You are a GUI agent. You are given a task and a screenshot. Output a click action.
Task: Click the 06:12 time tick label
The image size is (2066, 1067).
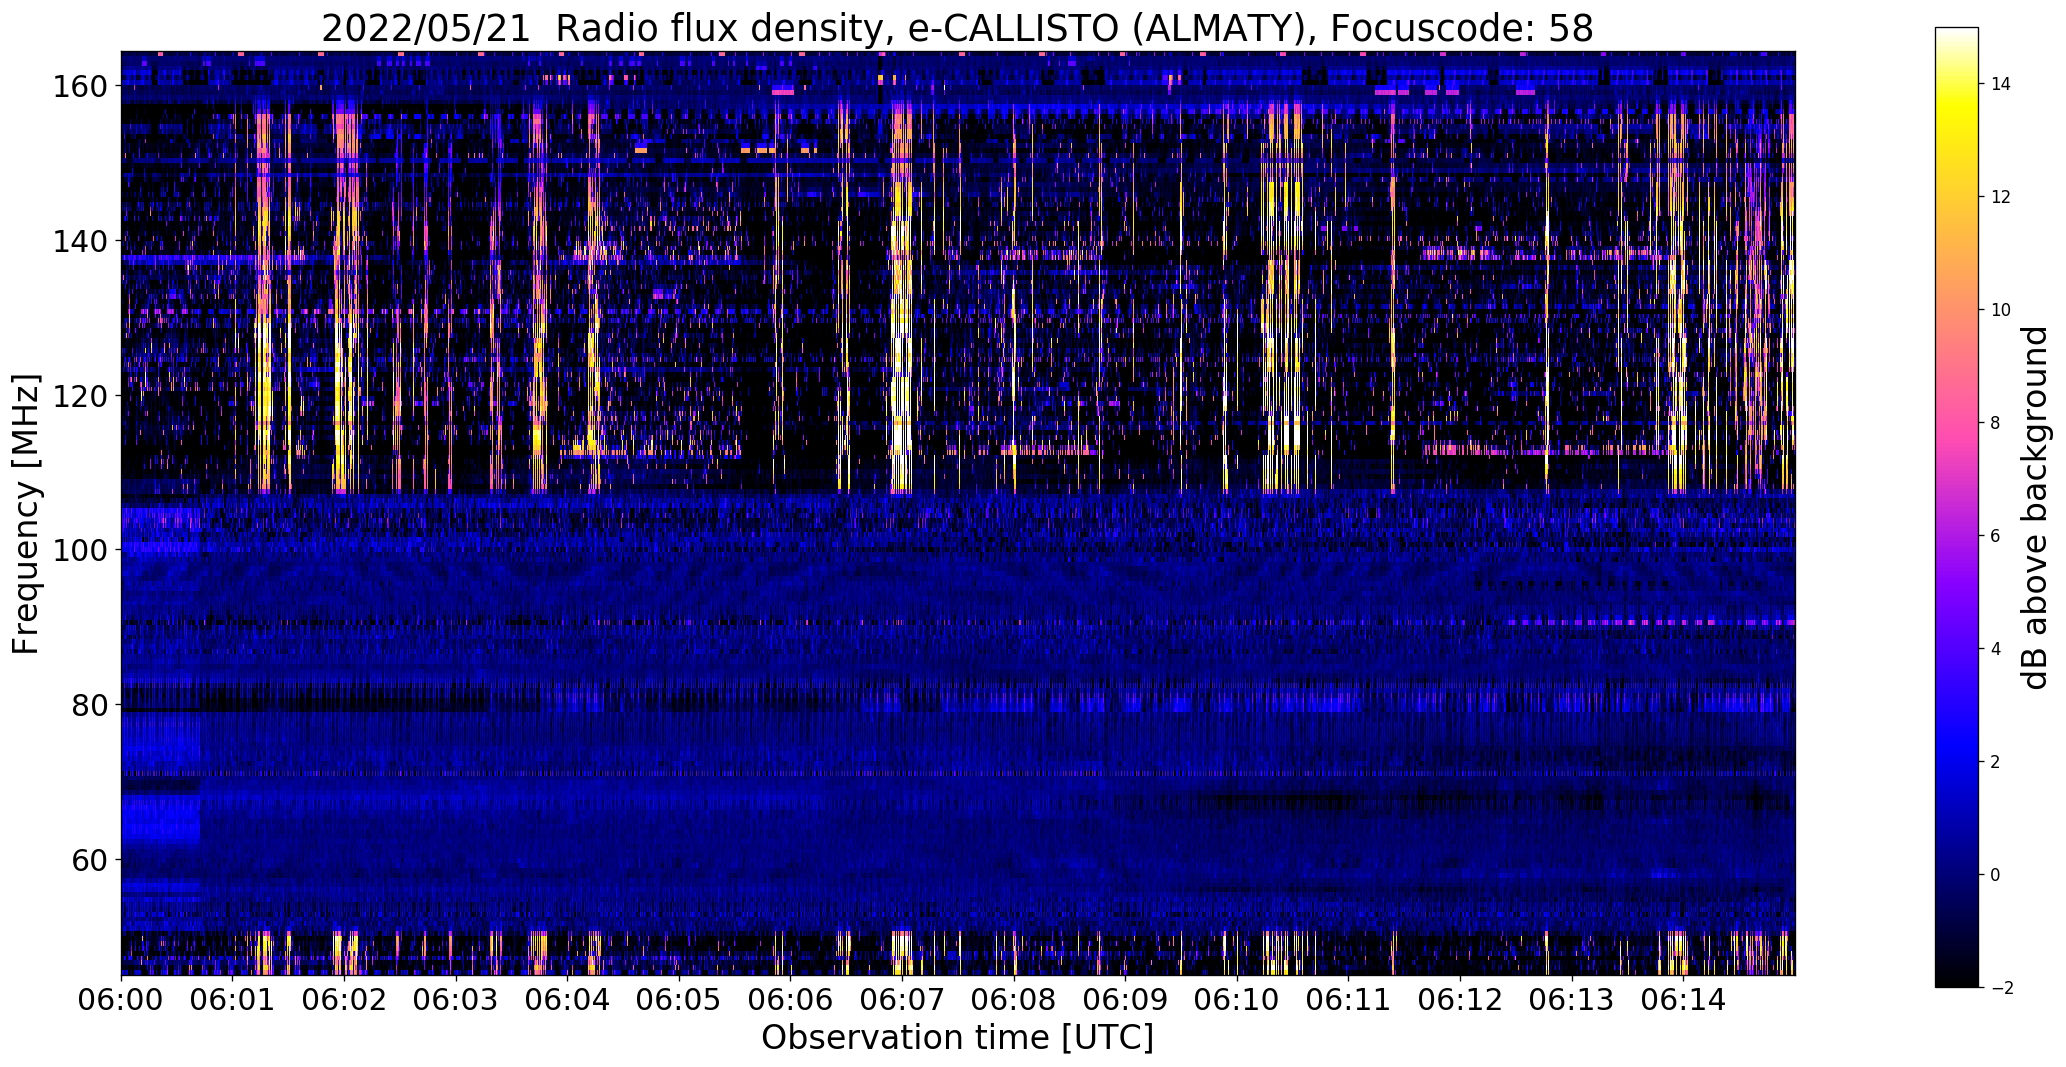pos(1460,999)
